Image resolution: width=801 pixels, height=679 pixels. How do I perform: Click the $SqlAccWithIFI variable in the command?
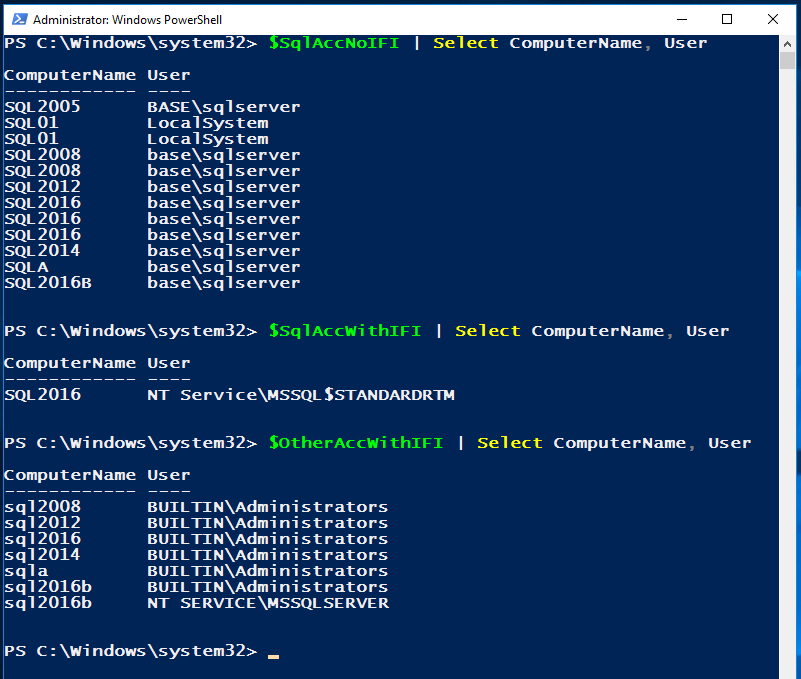345,331
